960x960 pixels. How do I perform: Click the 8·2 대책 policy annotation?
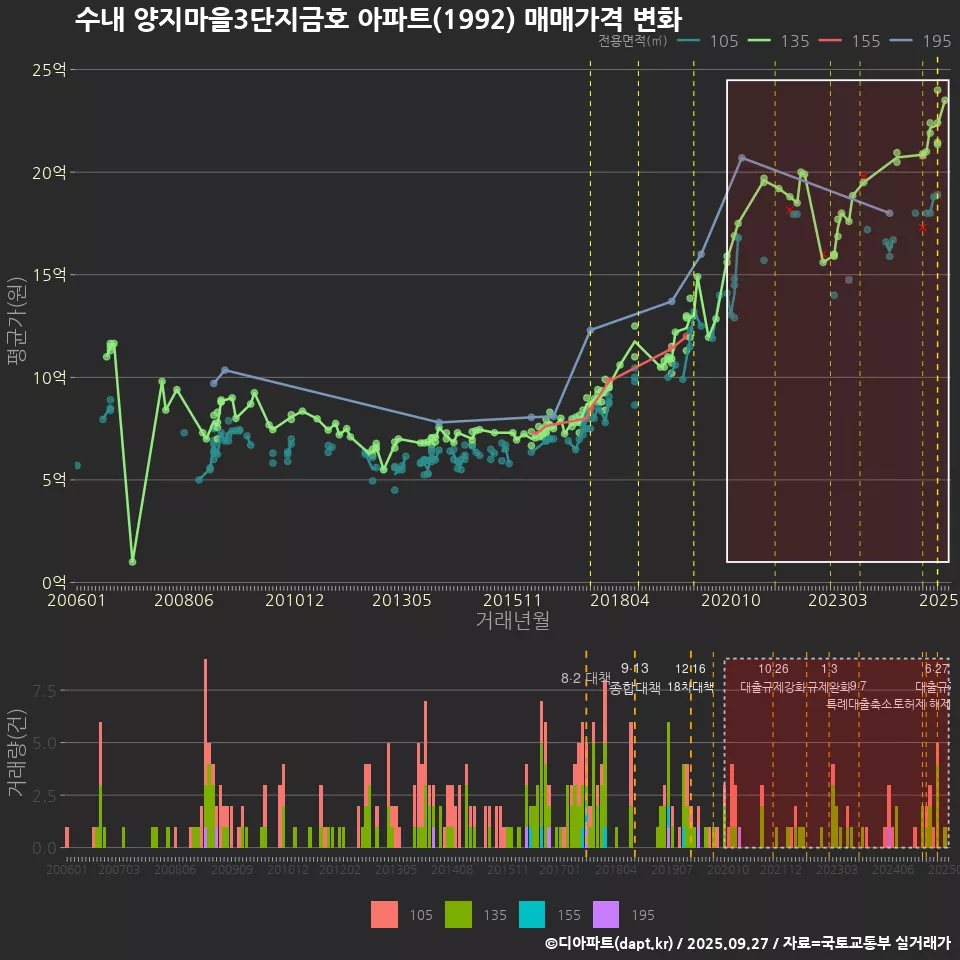[585, 678]
